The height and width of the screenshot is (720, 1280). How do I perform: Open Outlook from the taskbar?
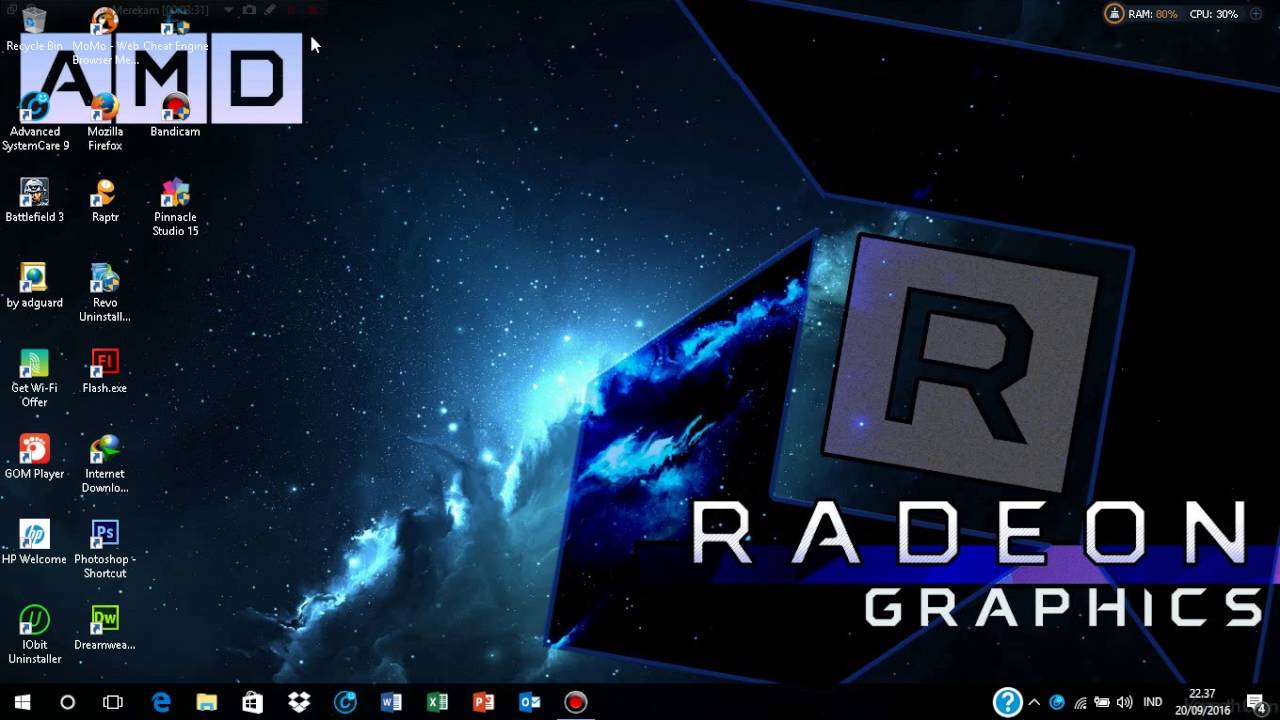(x=529, y=702)
